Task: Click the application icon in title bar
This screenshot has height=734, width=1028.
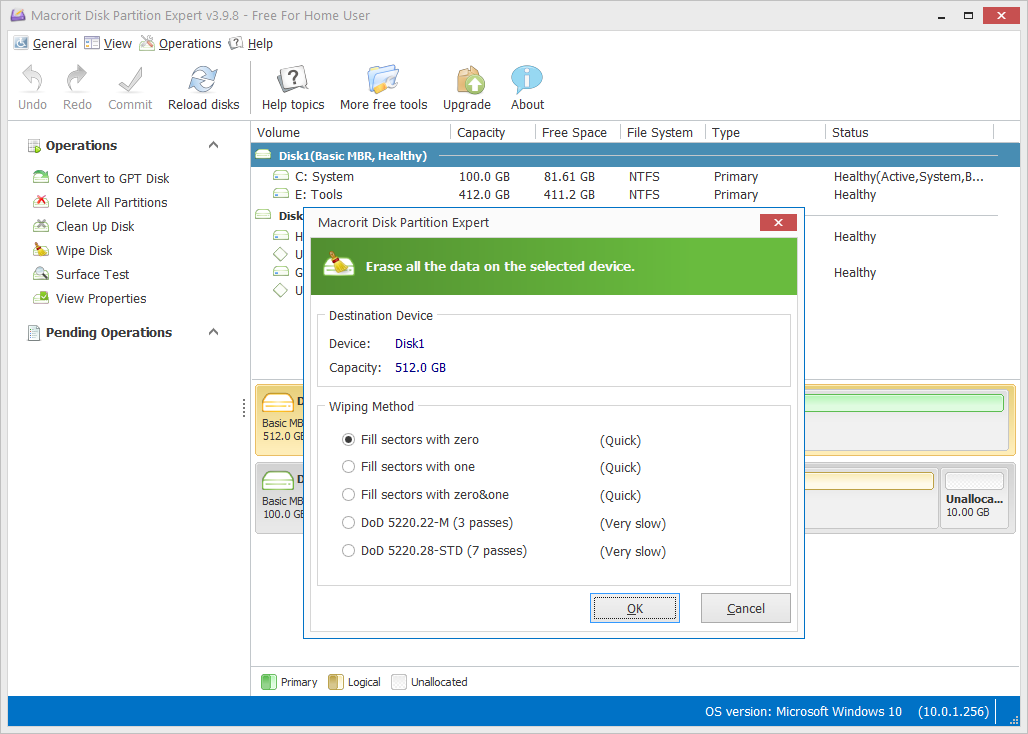Action: [x=18, y=14]
